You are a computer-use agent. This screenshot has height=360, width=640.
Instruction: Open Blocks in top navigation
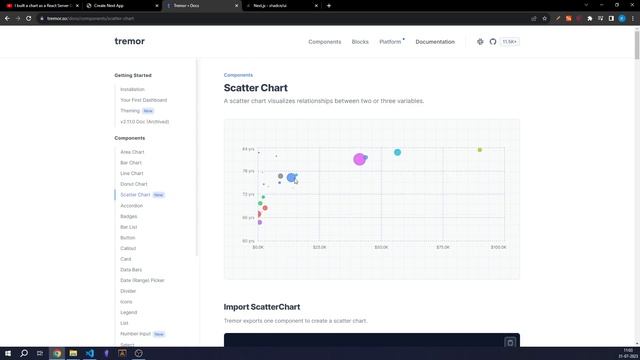coord(360,42)
